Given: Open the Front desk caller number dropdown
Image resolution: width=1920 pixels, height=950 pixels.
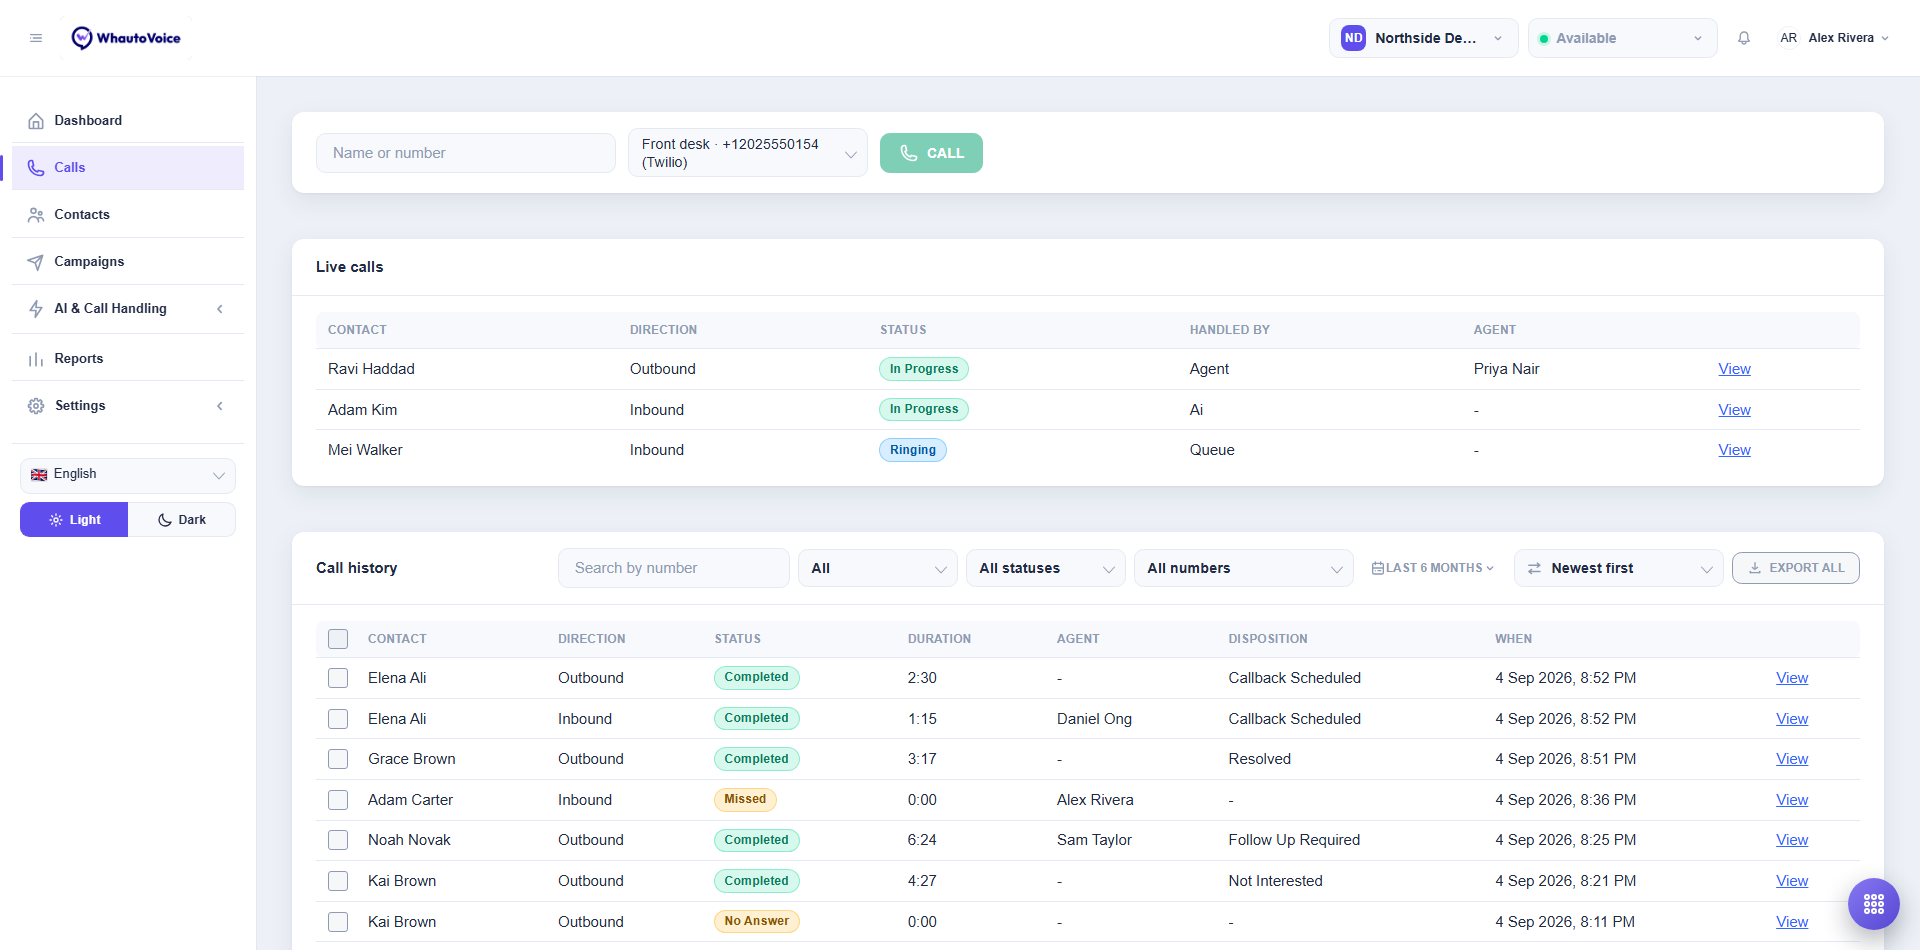Looking at the screenshot, I should point(748,153).
